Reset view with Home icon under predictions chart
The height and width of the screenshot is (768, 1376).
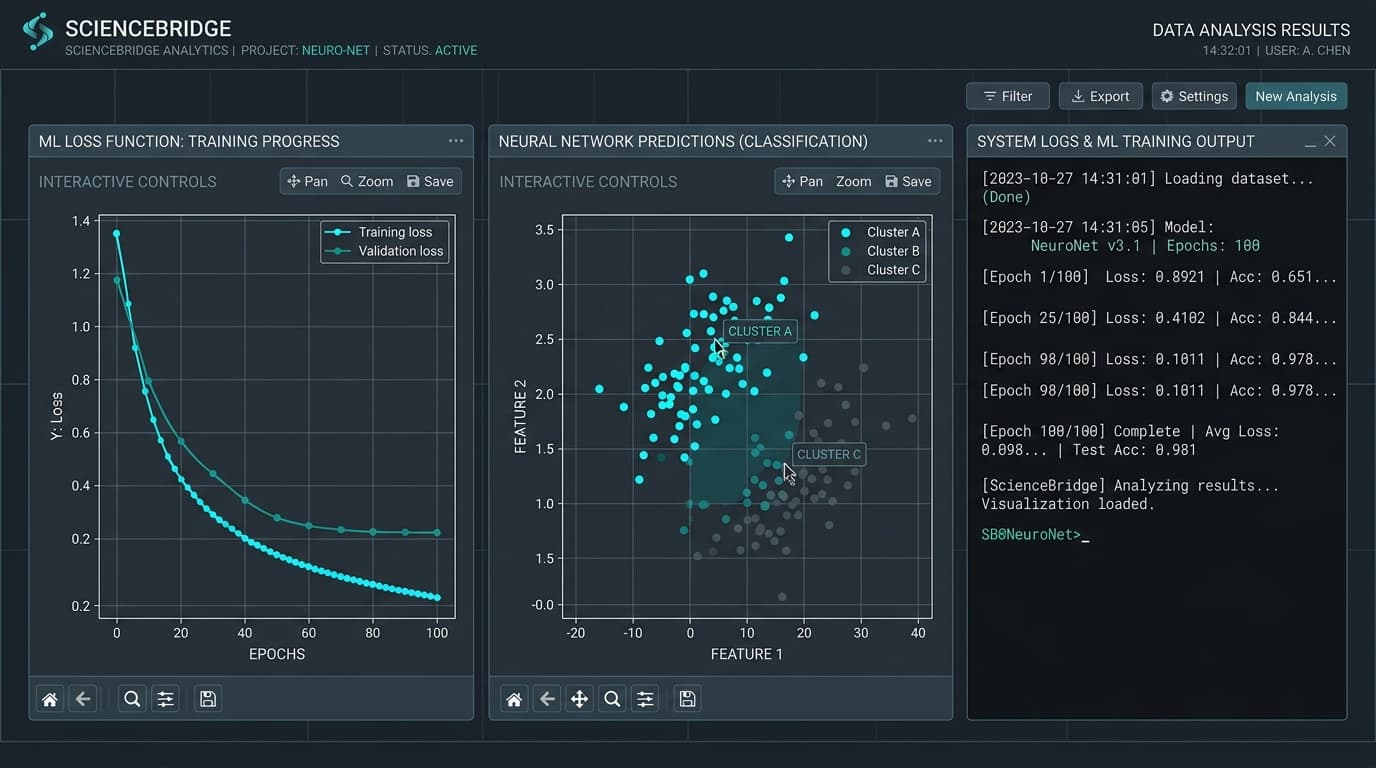(514, 699)
